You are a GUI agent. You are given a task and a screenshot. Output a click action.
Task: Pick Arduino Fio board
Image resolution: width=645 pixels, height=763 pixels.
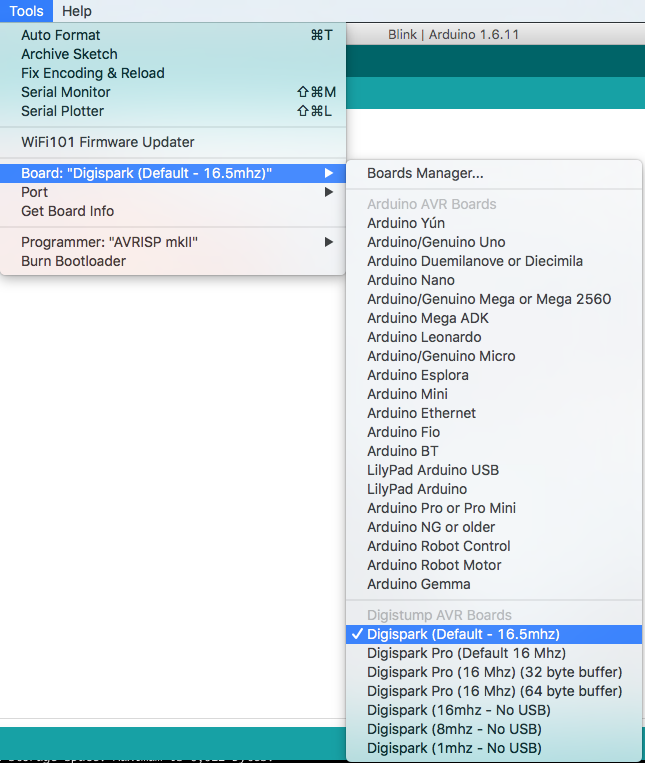pos(494,432)
